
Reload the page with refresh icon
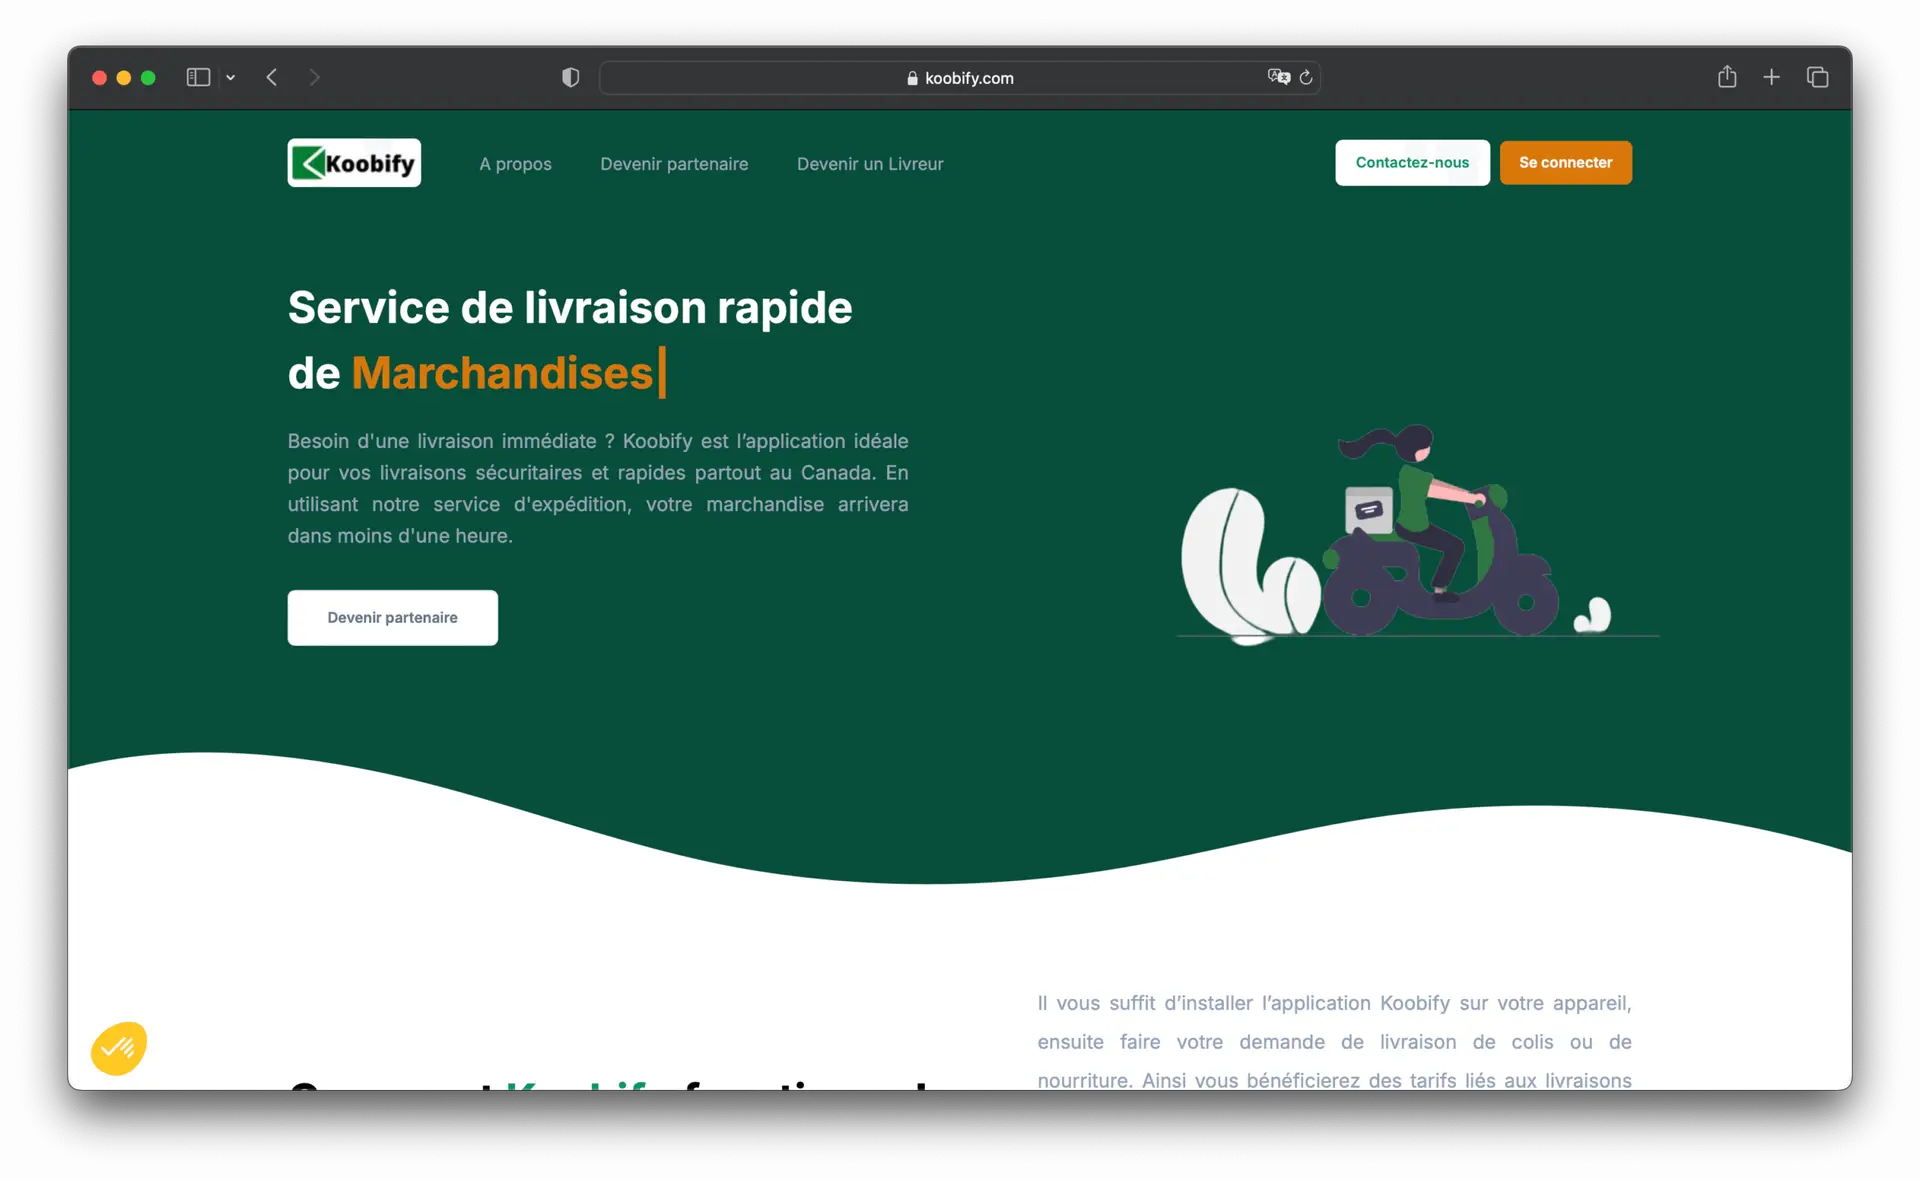[1306, 77]
